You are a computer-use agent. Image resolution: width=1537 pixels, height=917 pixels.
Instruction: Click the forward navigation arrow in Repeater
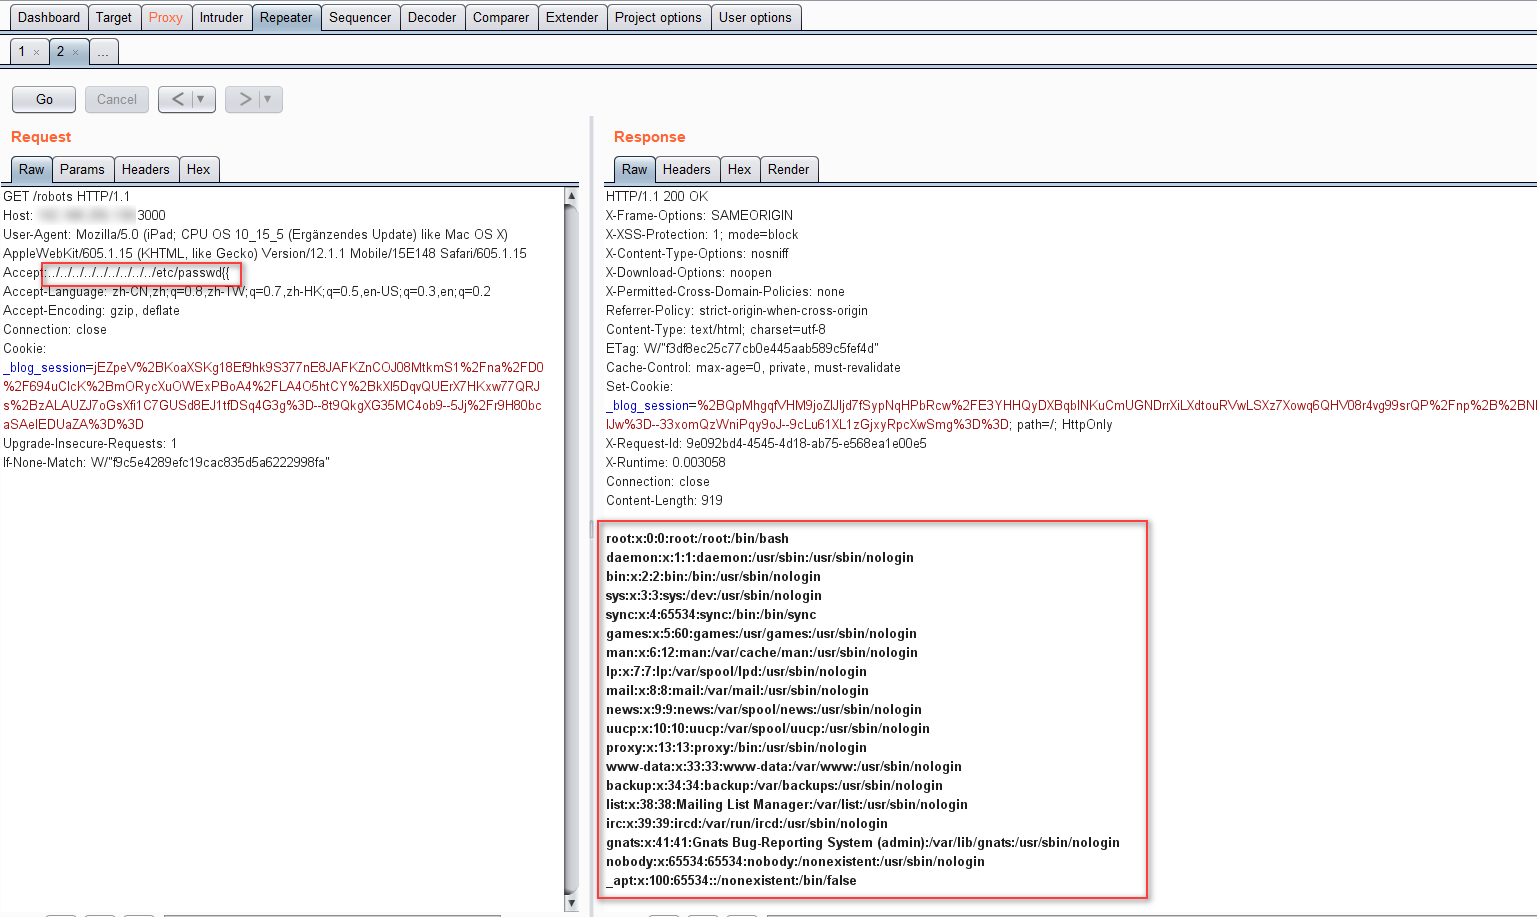(x=243, y=99)
